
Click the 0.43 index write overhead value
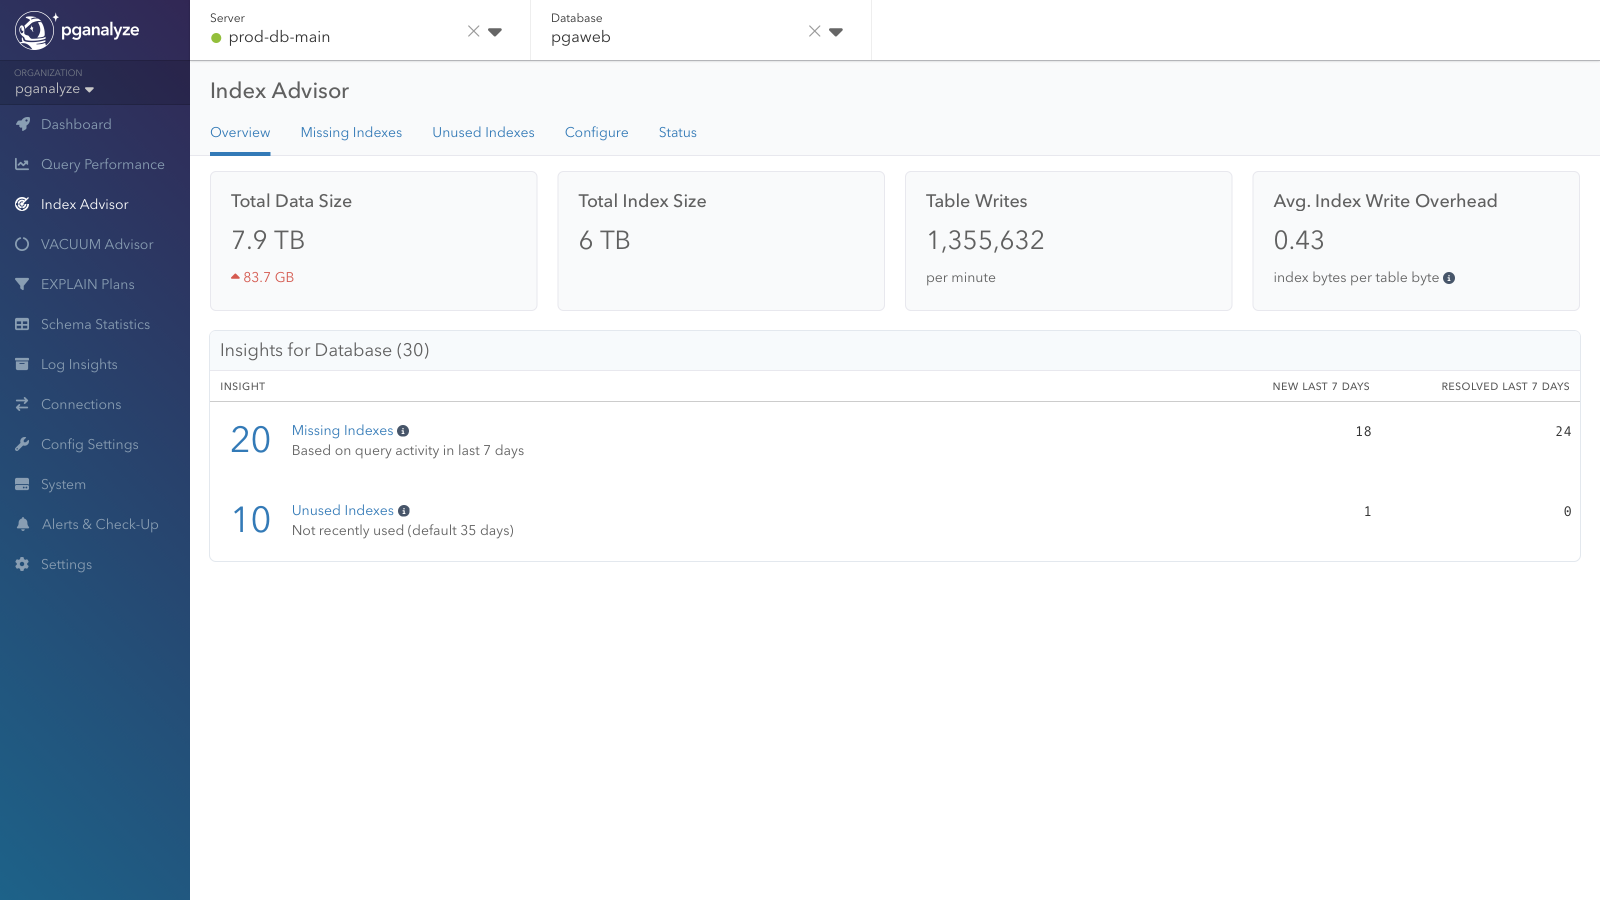click(1299, 240)
